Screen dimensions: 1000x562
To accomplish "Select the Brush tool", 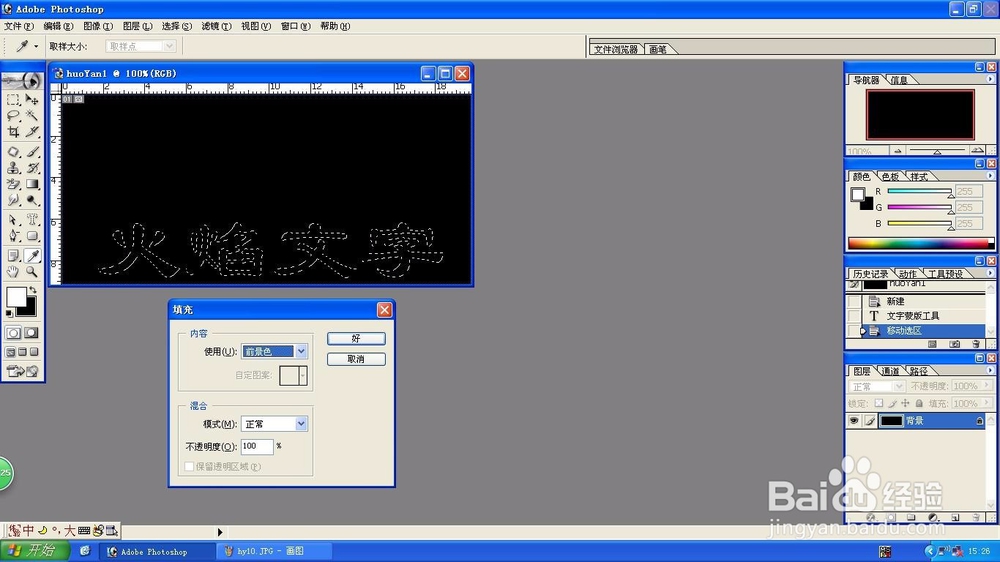I will point(32,152).
